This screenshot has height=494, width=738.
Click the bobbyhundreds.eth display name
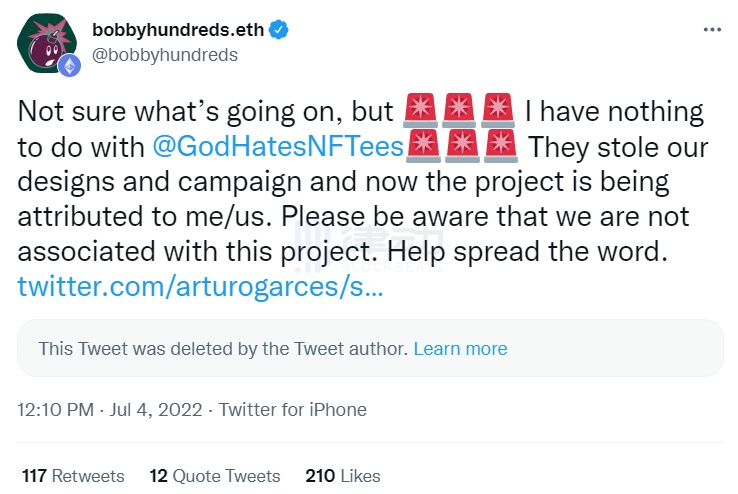178,30
